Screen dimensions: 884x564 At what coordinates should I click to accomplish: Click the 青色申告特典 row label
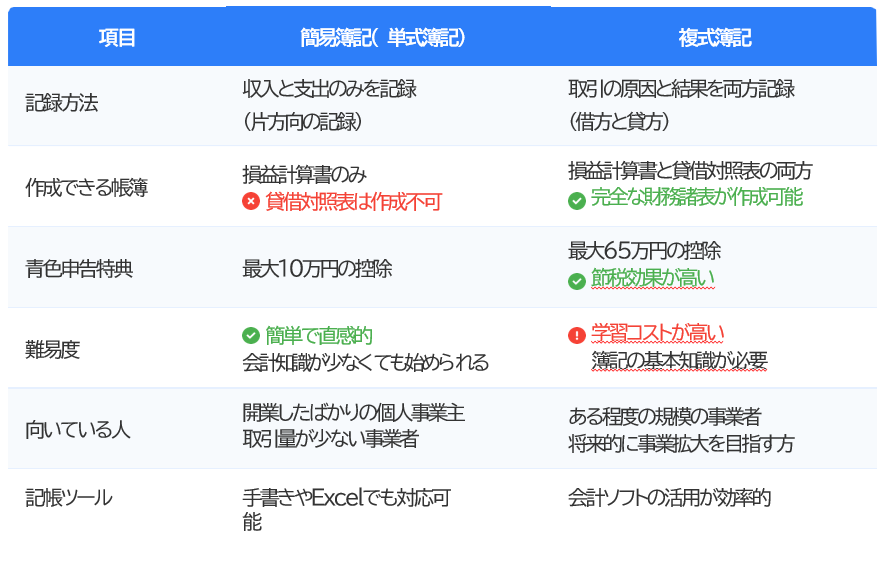tap(78, 268)
